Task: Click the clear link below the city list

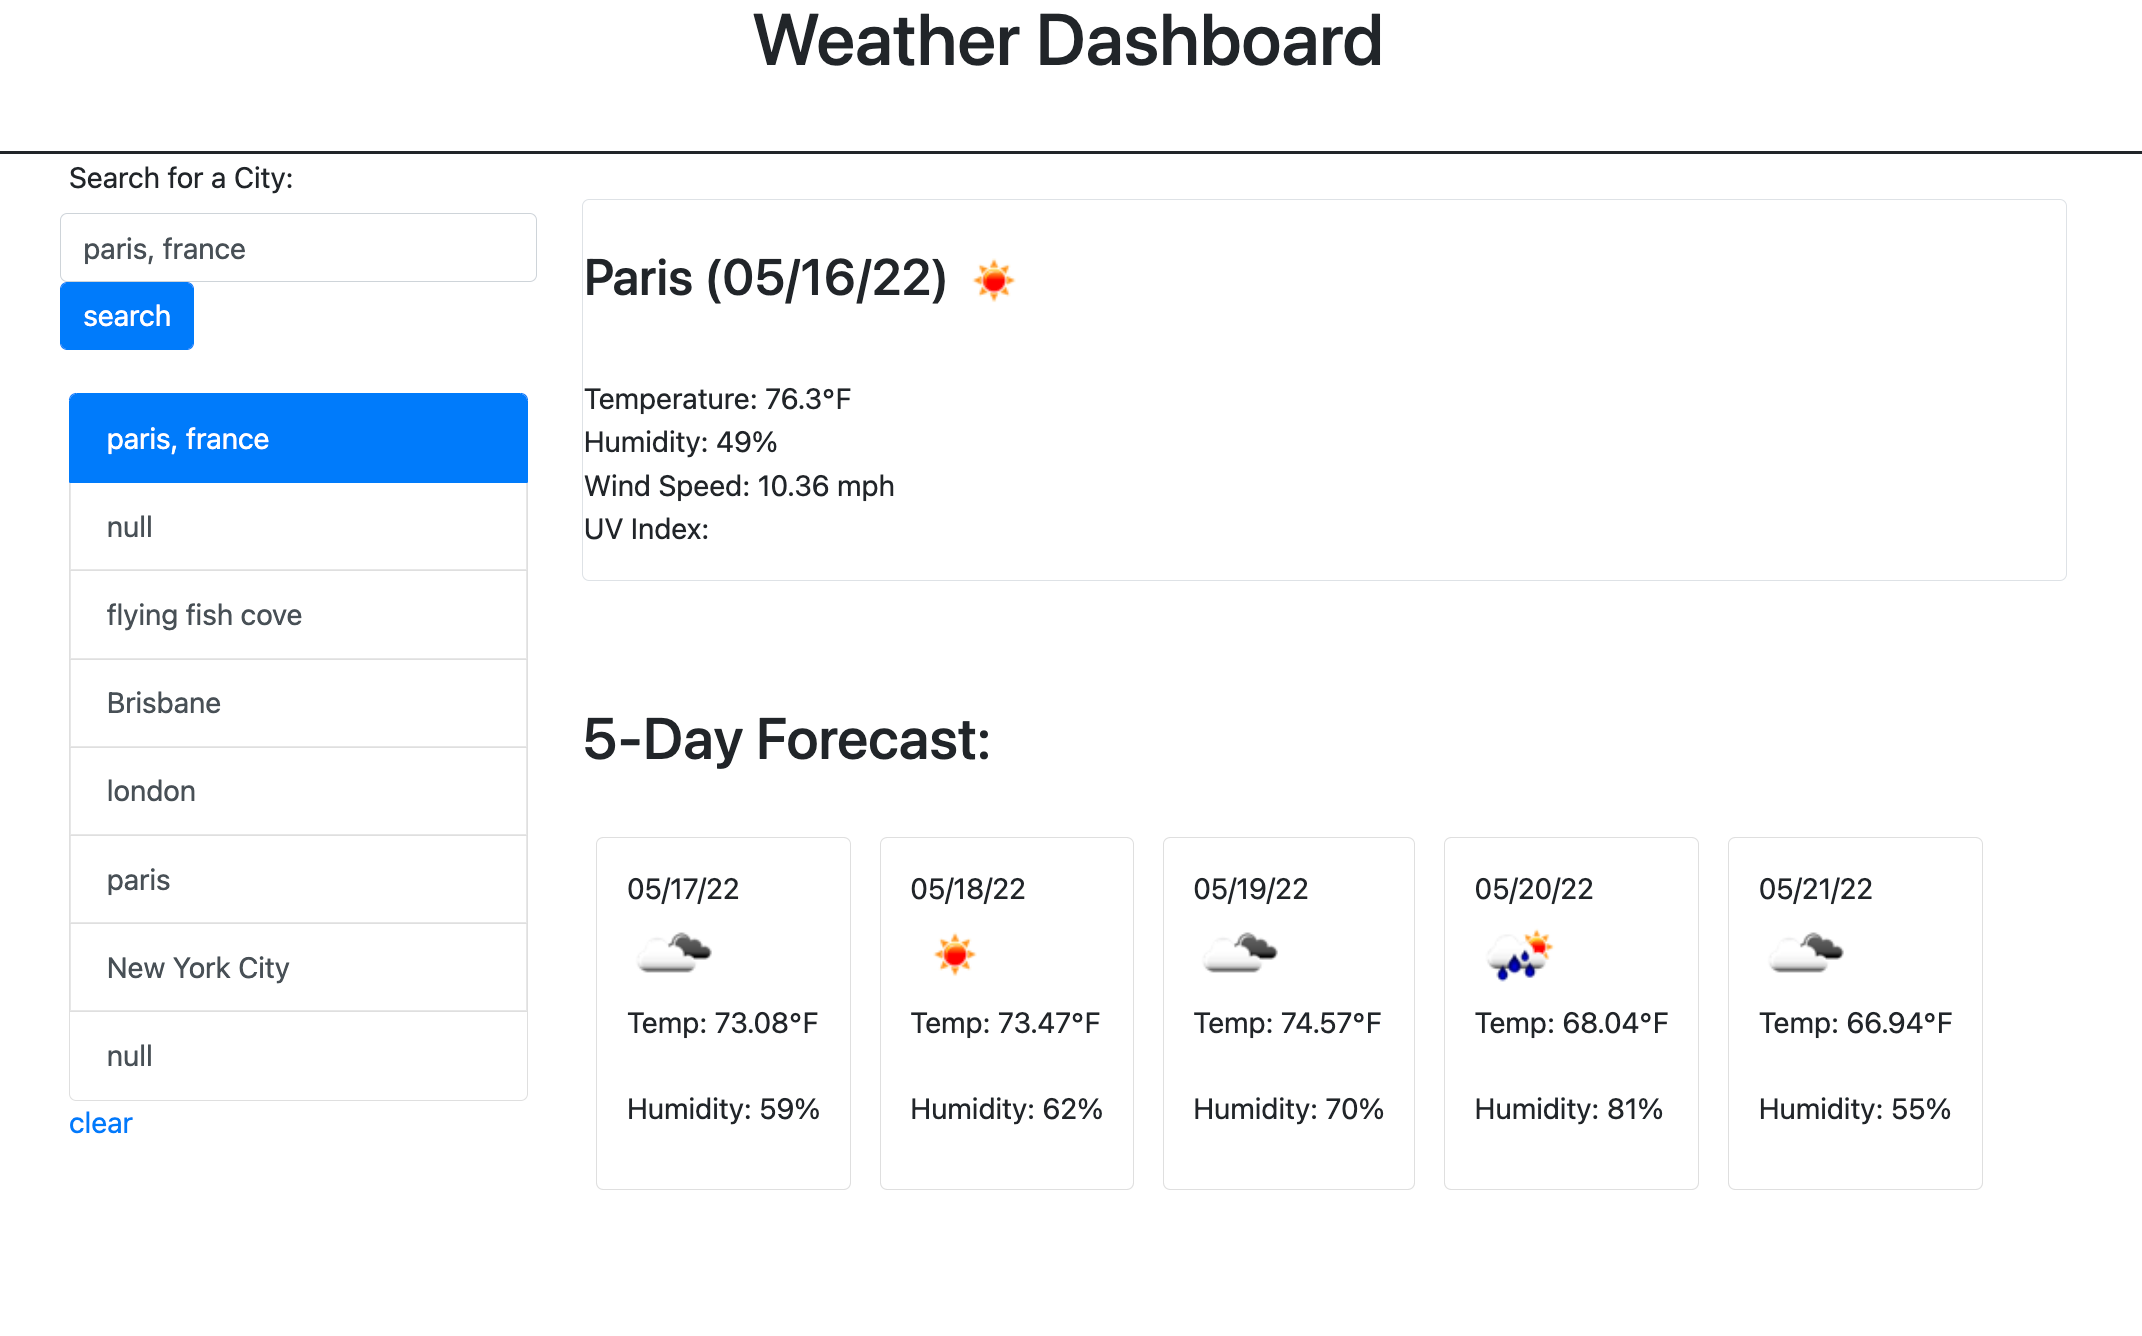Action: (100, 1122)
